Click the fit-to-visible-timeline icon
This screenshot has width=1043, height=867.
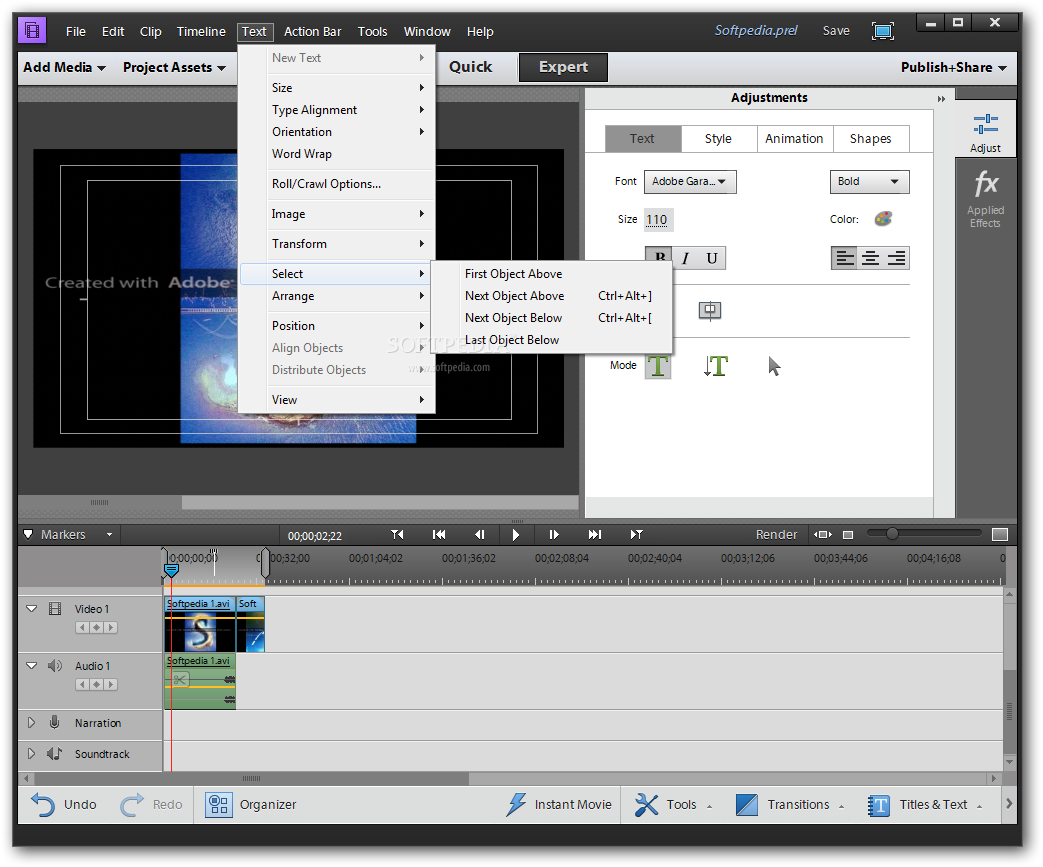[x=823, y=534]
